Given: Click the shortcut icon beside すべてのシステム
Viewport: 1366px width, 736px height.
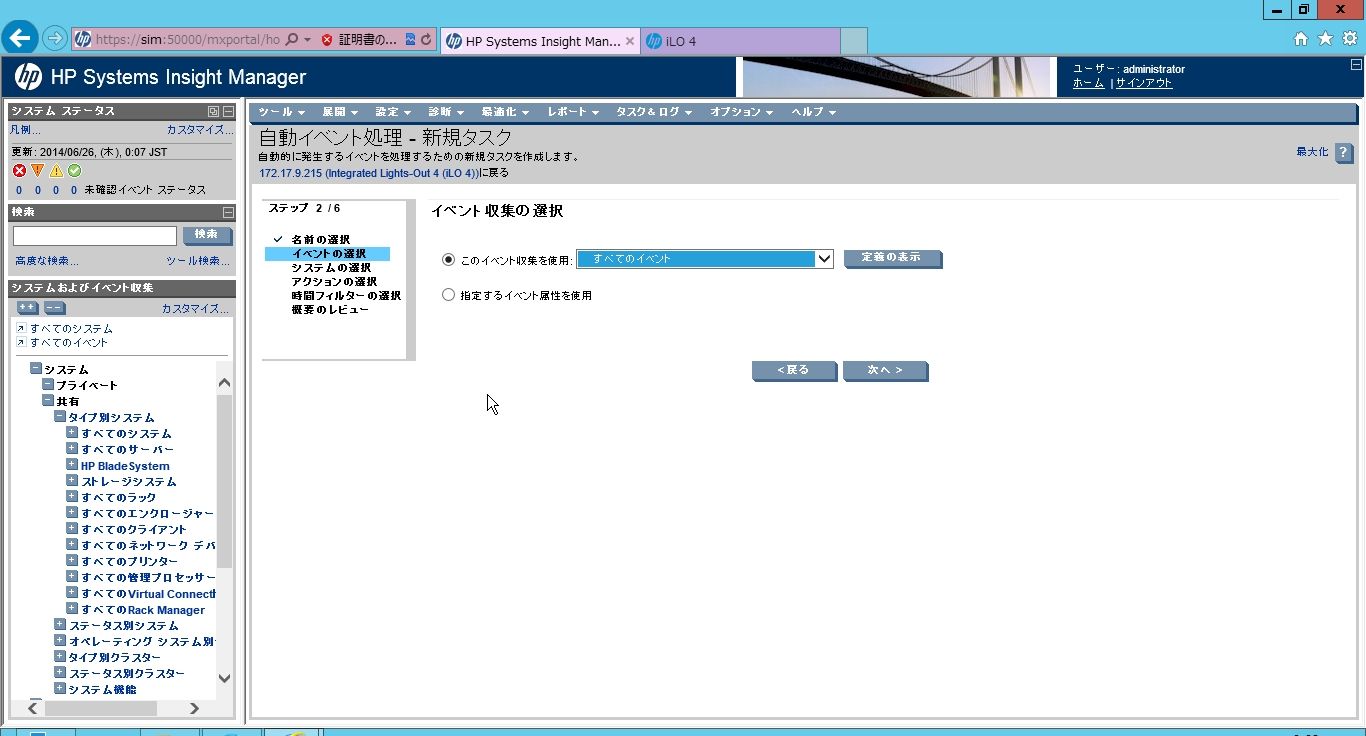Looking at the screenshot, I should [x=21, y=328].
